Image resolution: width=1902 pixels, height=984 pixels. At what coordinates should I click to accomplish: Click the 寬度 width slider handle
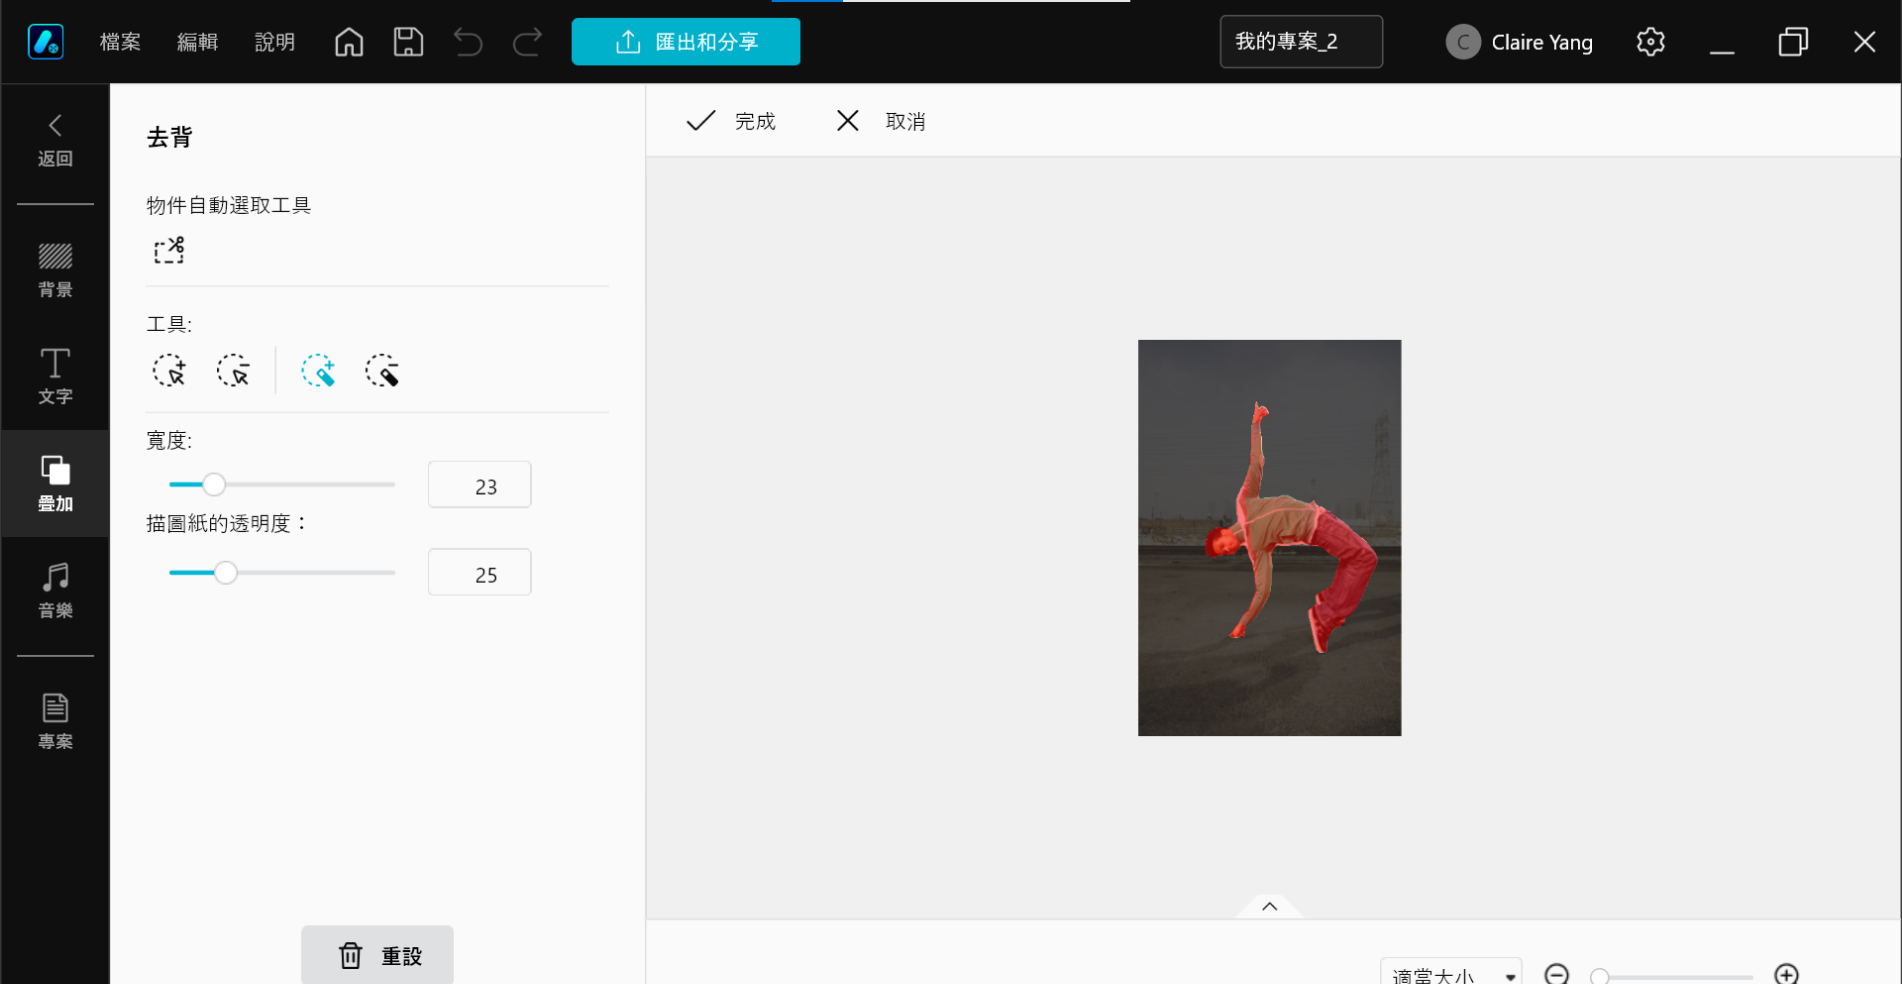[x=214, y=485]
